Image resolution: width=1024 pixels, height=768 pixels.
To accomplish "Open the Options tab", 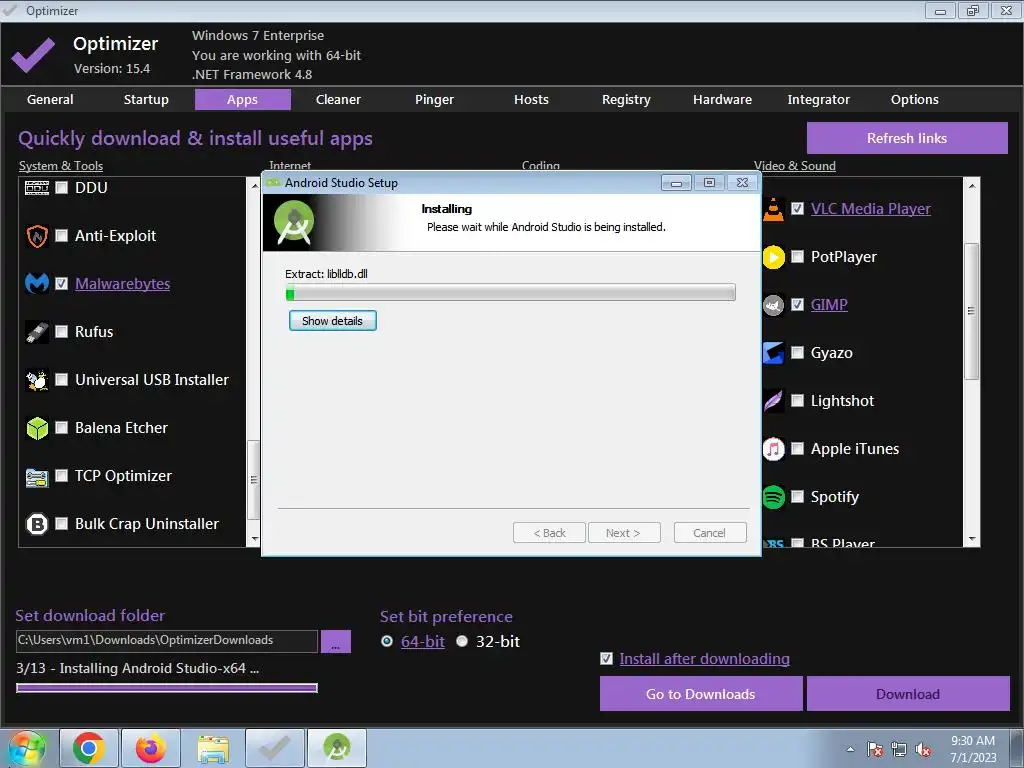I will pos(914,100).
